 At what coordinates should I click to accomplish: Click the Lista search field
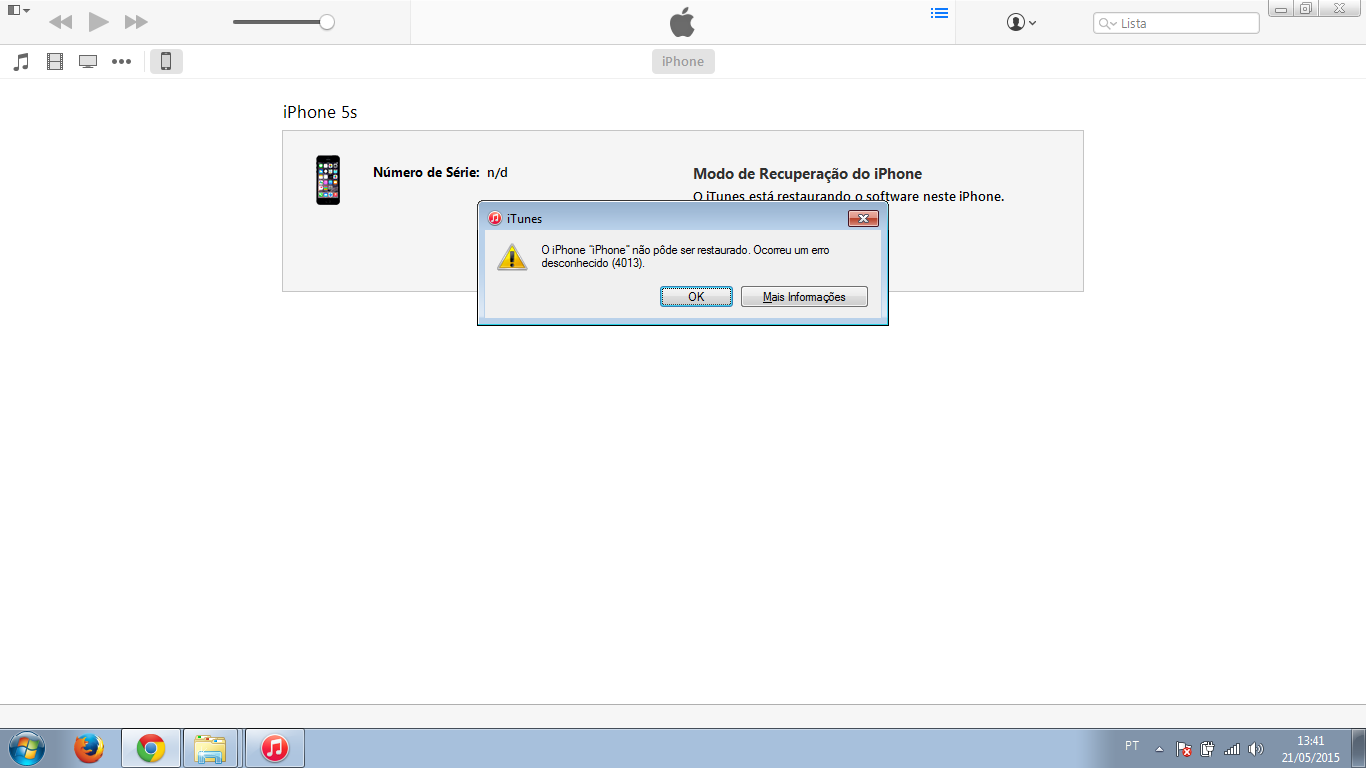(1176, 23)
